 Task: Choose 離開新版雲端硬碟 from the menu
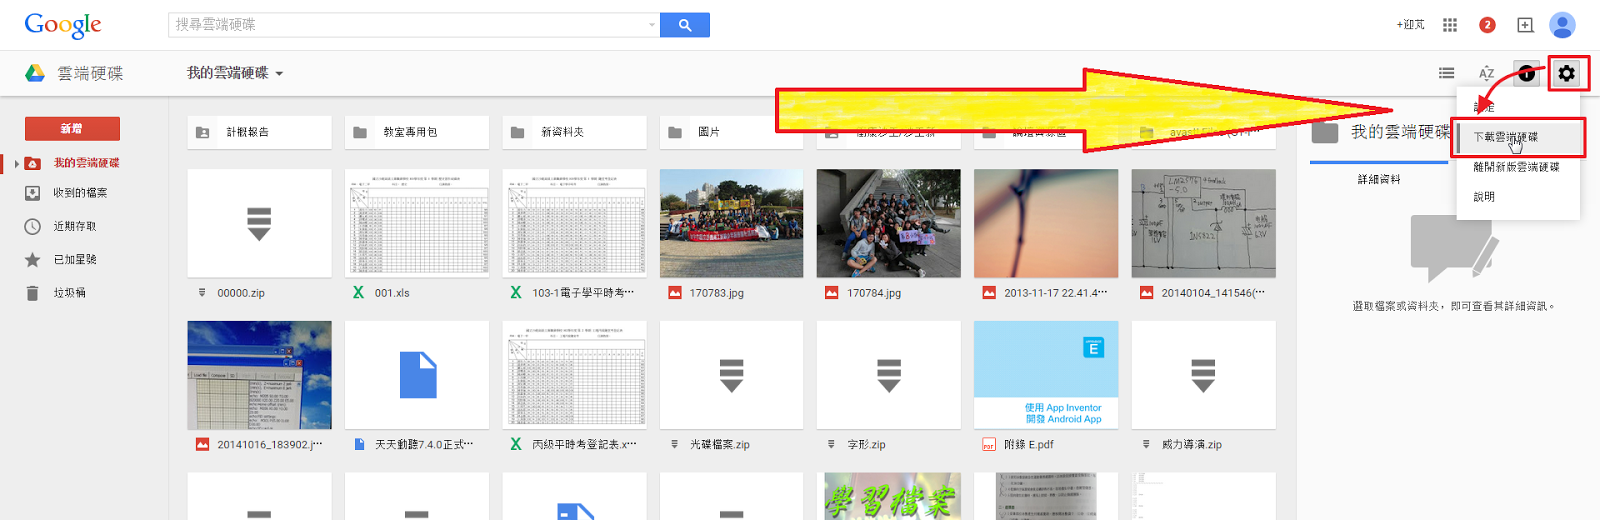1516,167
